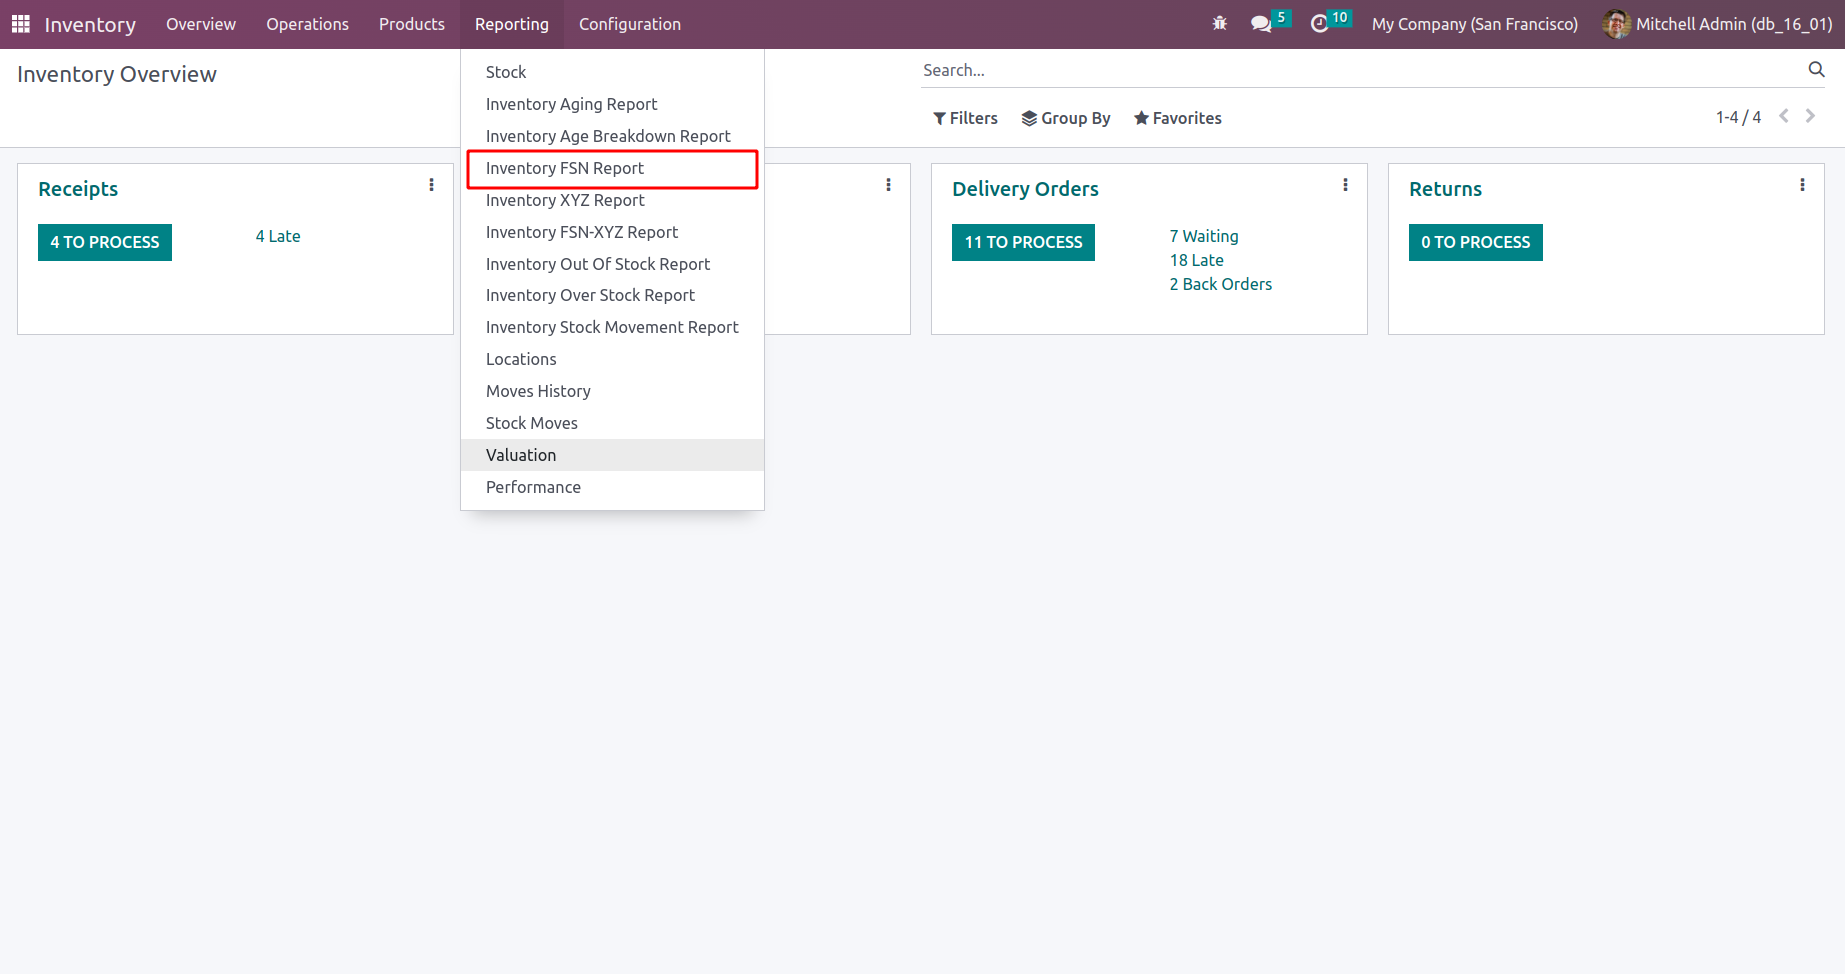The height and width of the screenshot is (974, 1845).
Task: Focus the Search input field
Action: tap(1360, 70)
